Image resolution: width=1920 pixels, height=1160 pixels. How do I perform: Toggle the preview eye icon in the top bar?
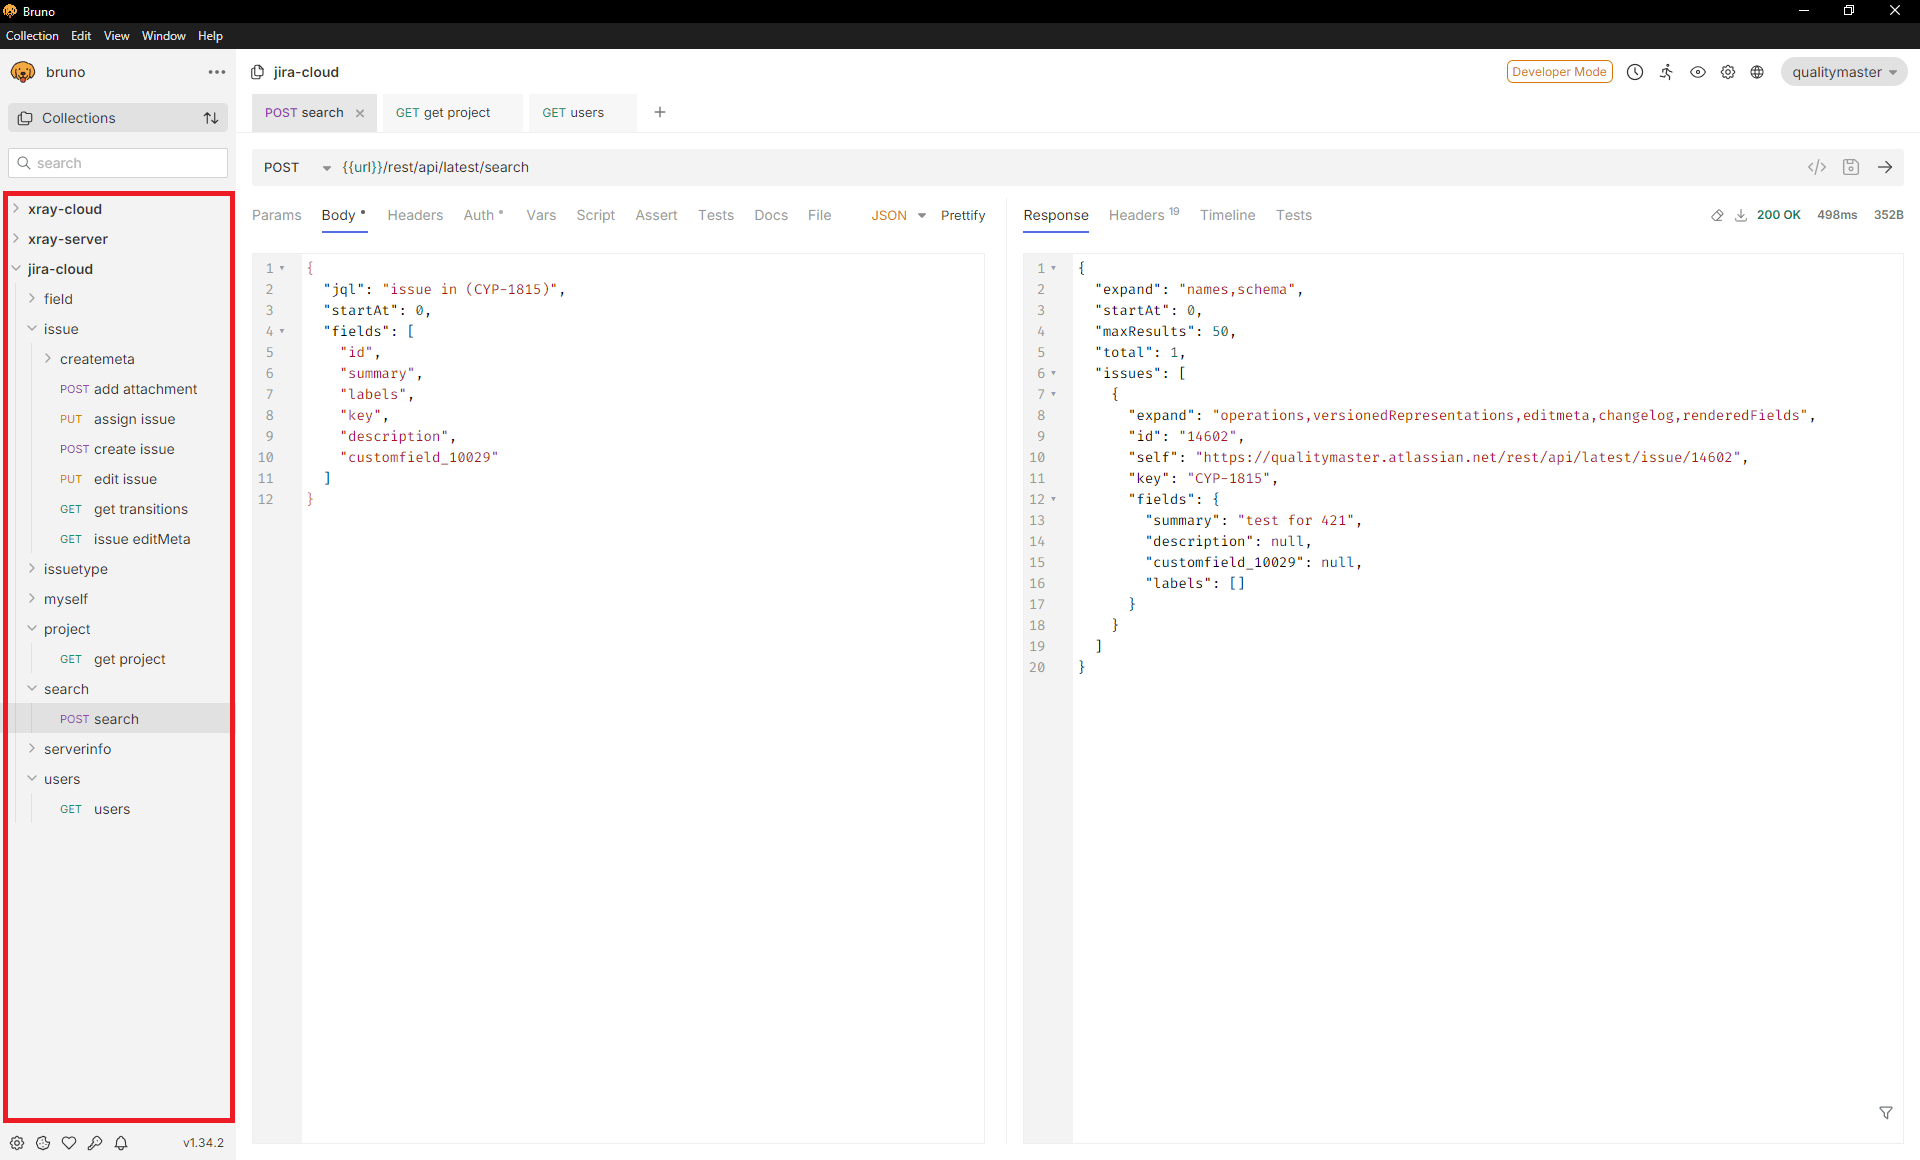click(x=1697, y=71)
